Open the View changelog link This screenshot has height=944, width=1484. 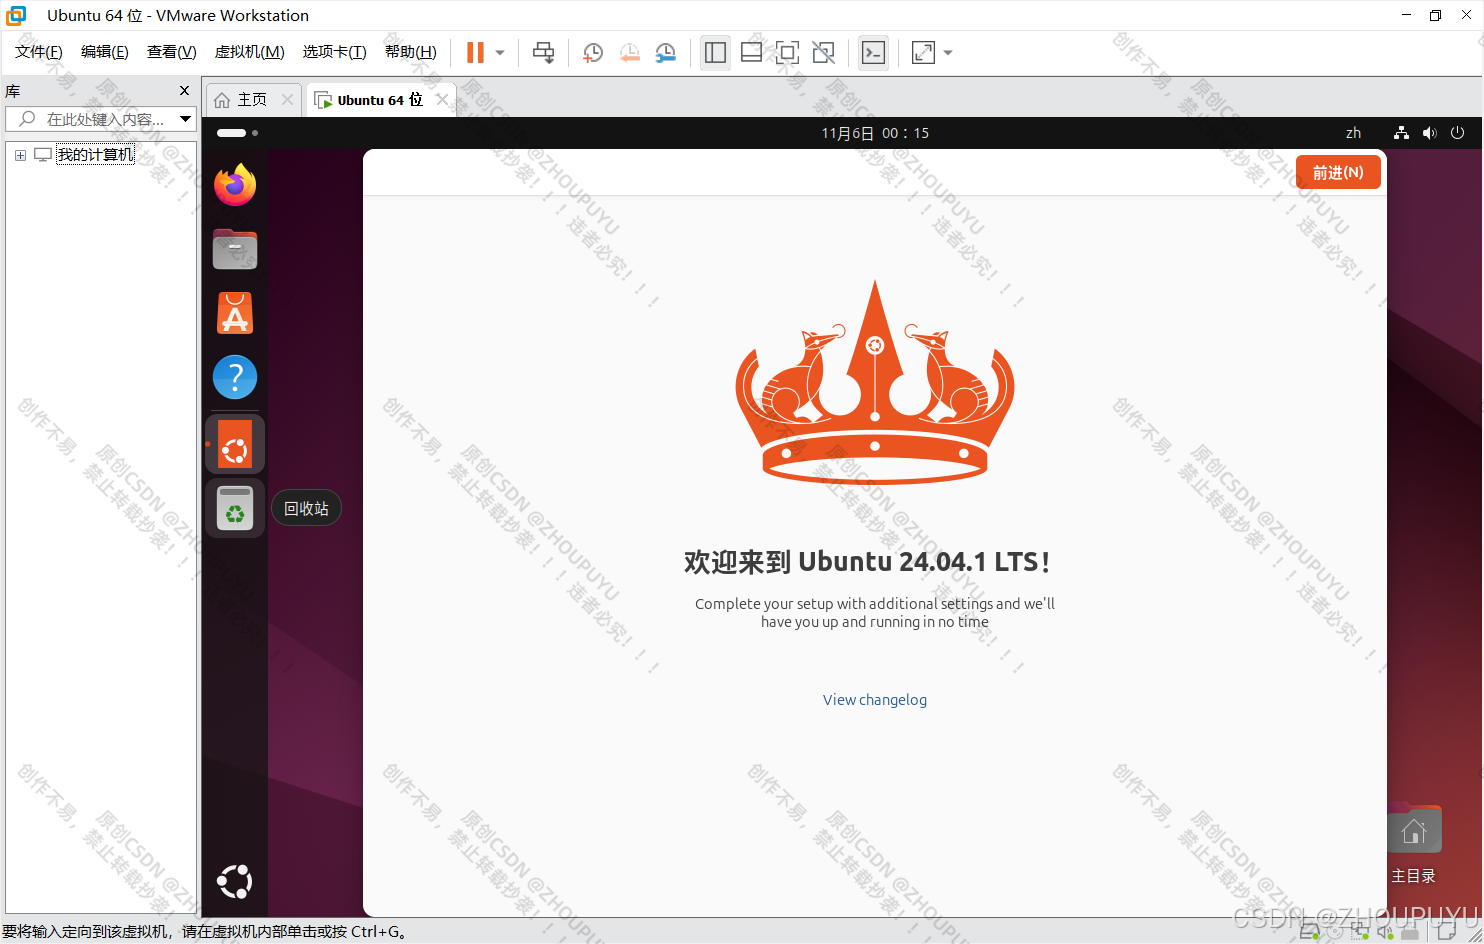coord(875,700)
